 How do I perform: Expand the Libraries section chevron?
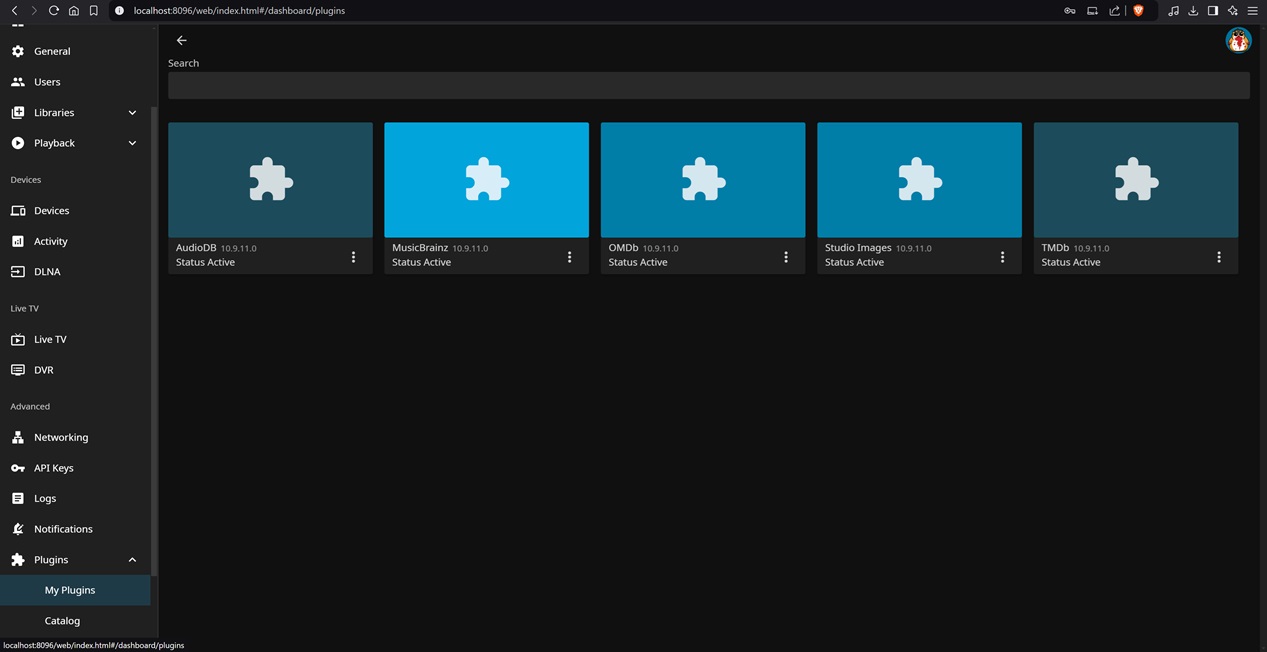click(132, 113)
